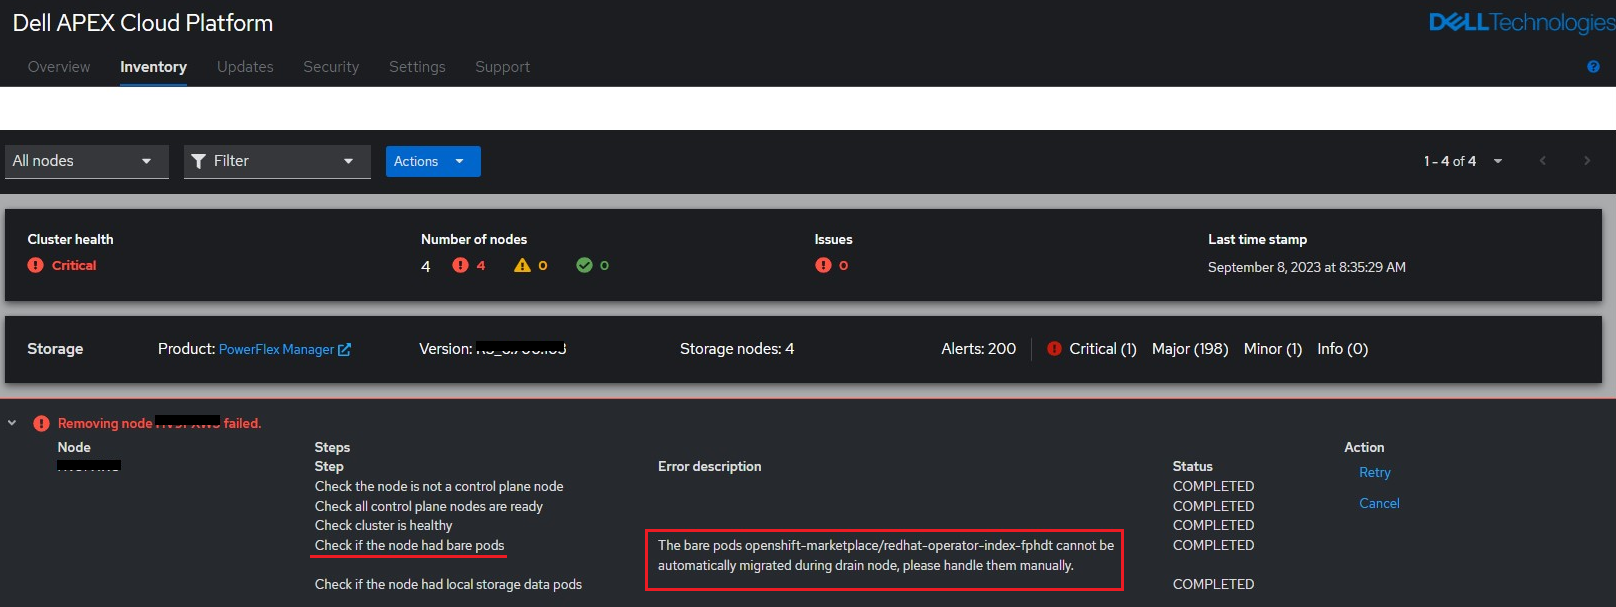1616x607 pixels.
Task: Collapse the Removing node failed row
Action: [x=12, y=423]
